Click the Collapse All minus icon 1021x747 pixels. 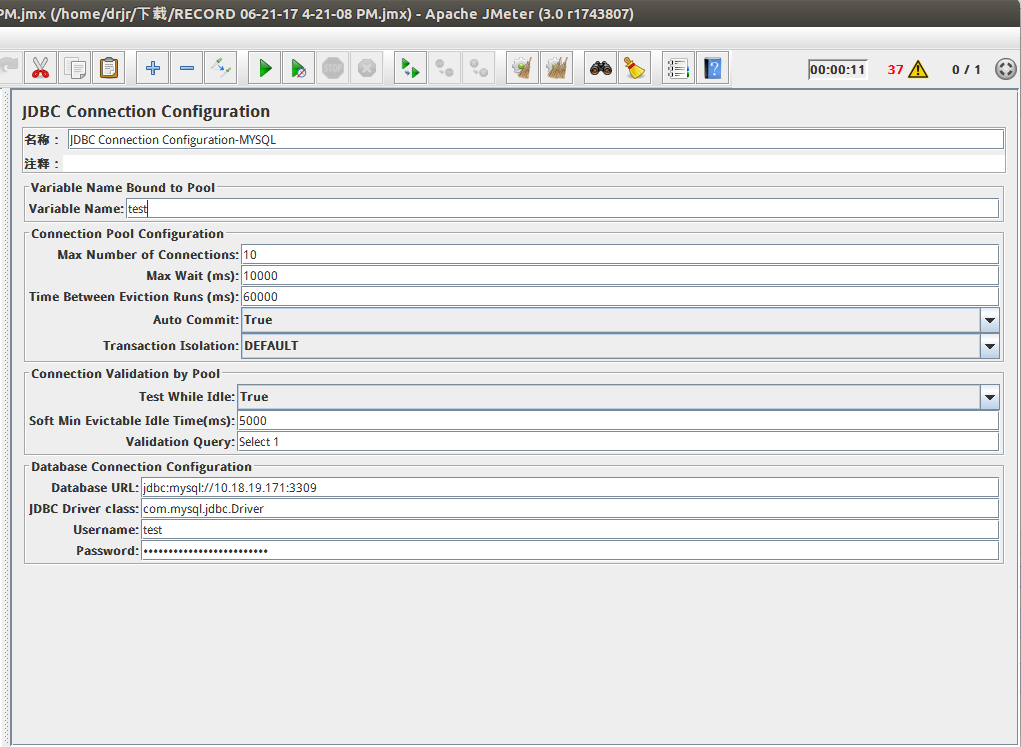pos(187,68)
